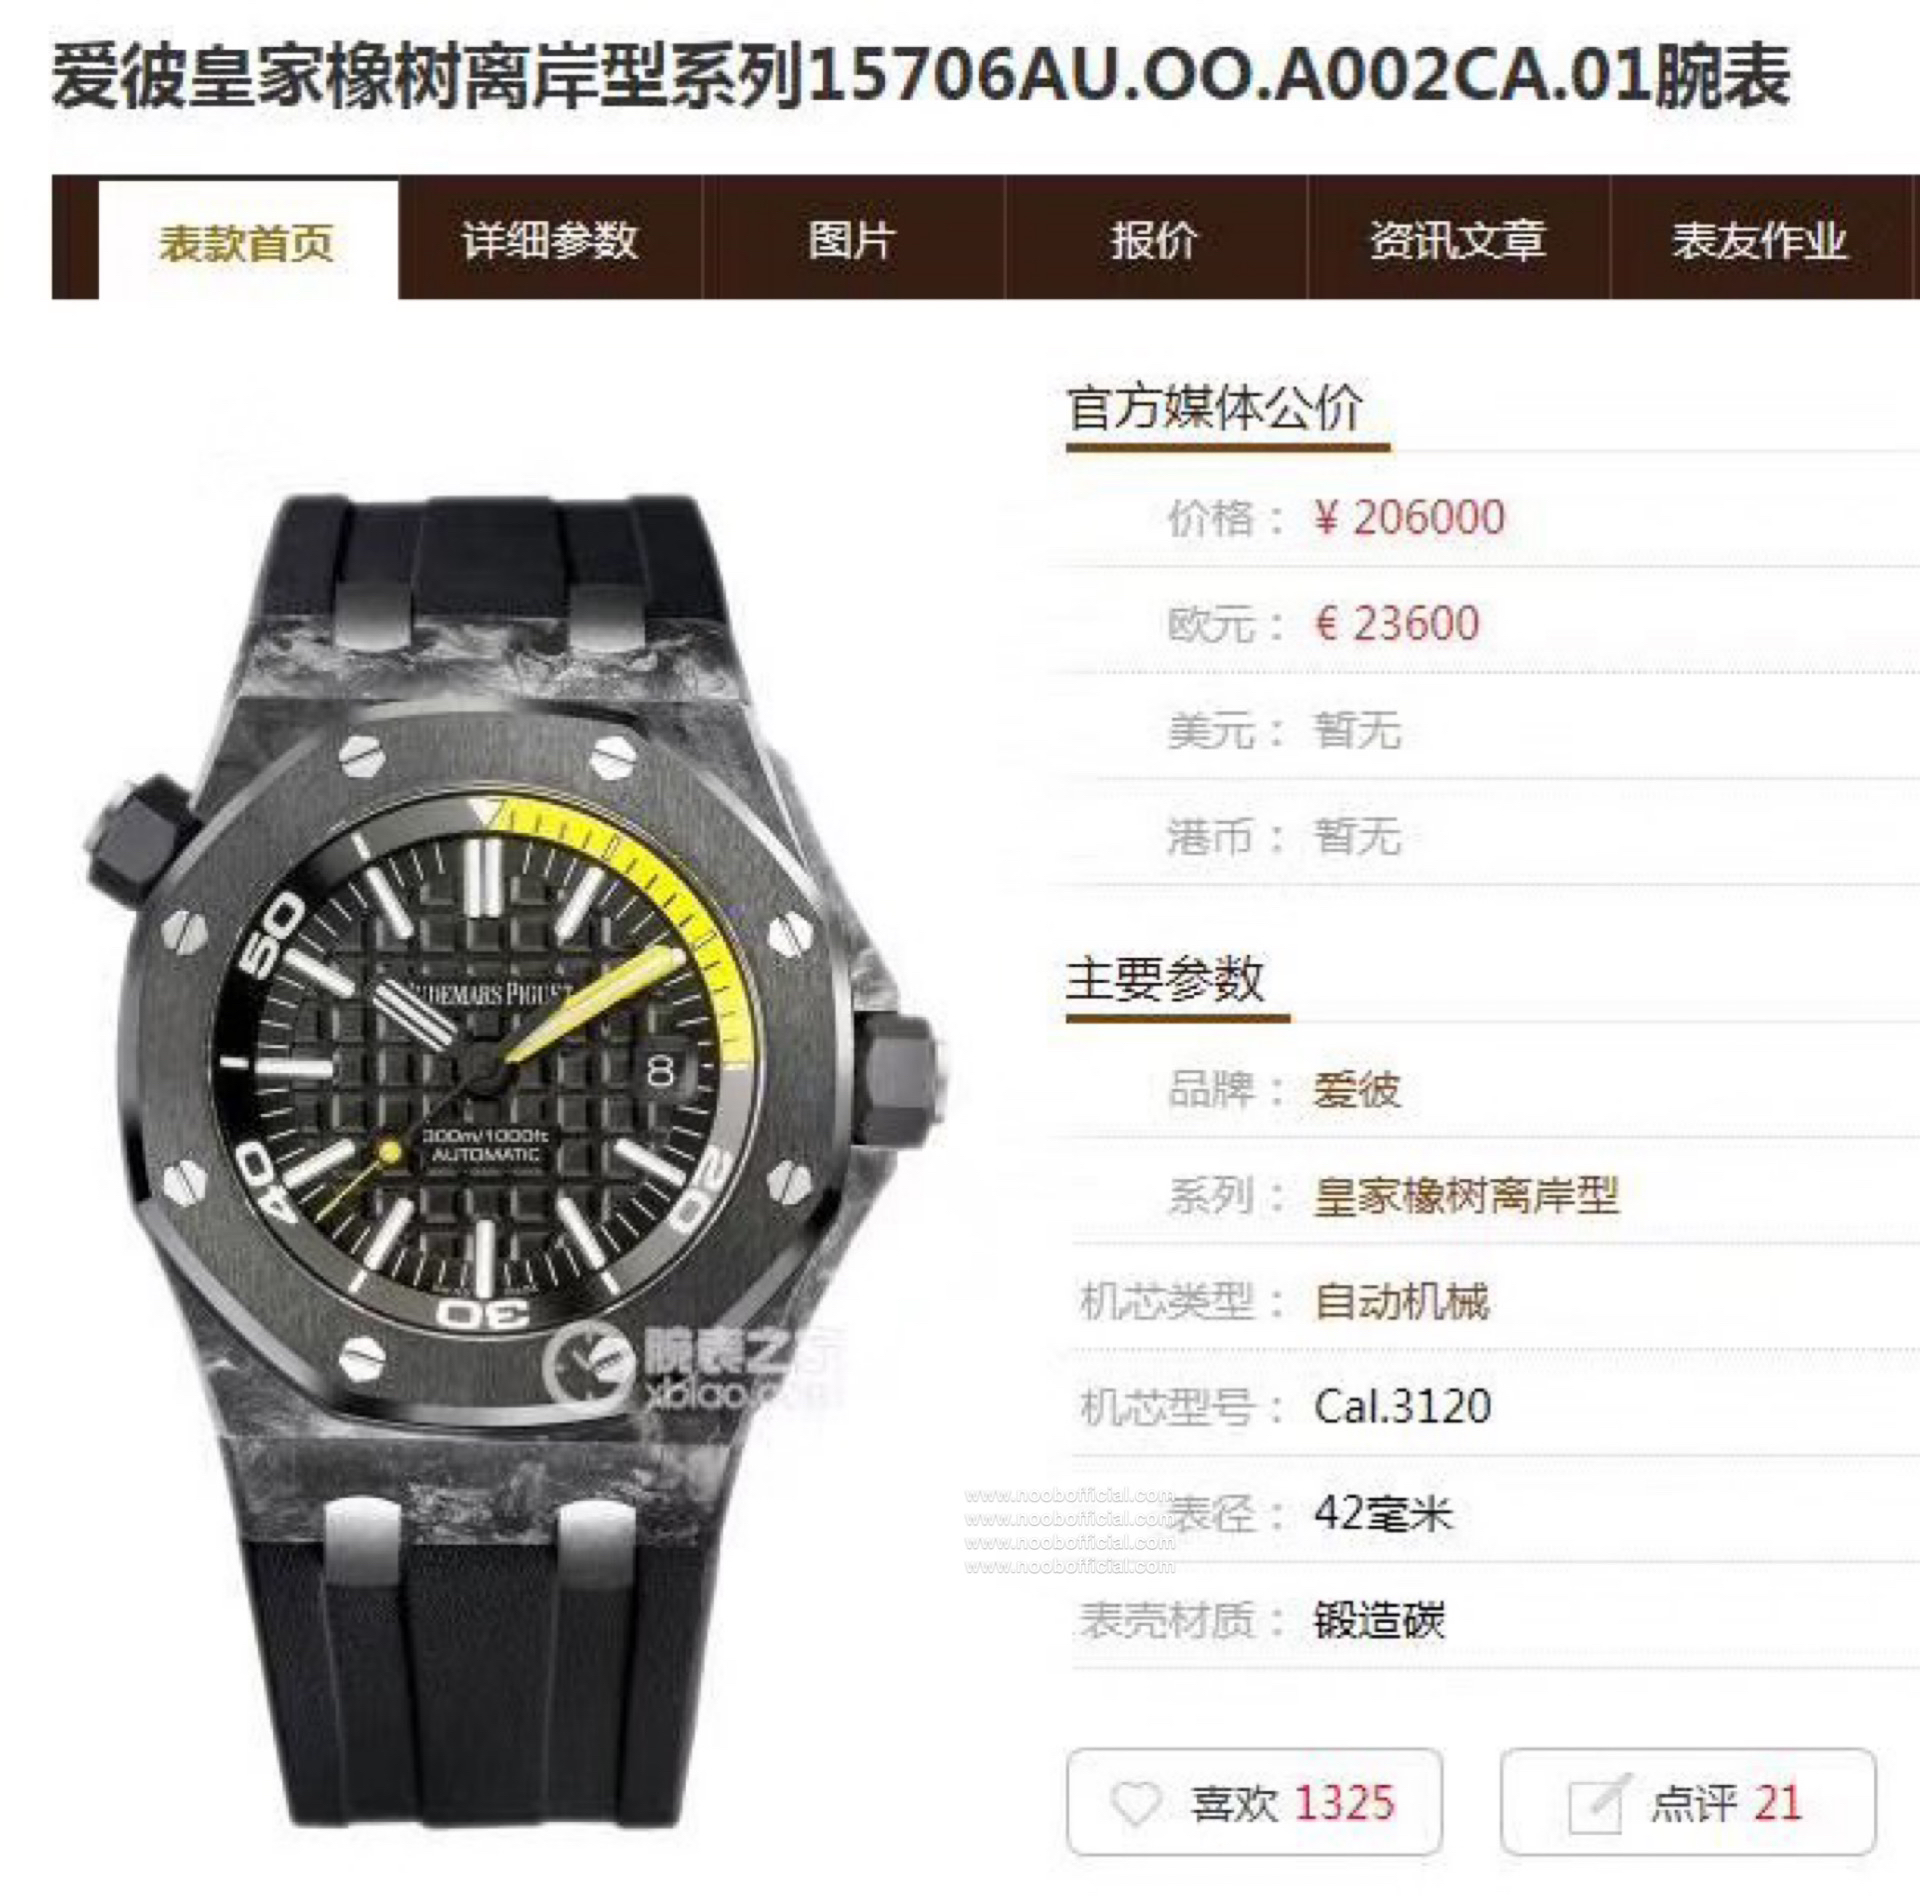
Task: Click the ¥ 206000 price value
Action: [x=1409, y=517]
